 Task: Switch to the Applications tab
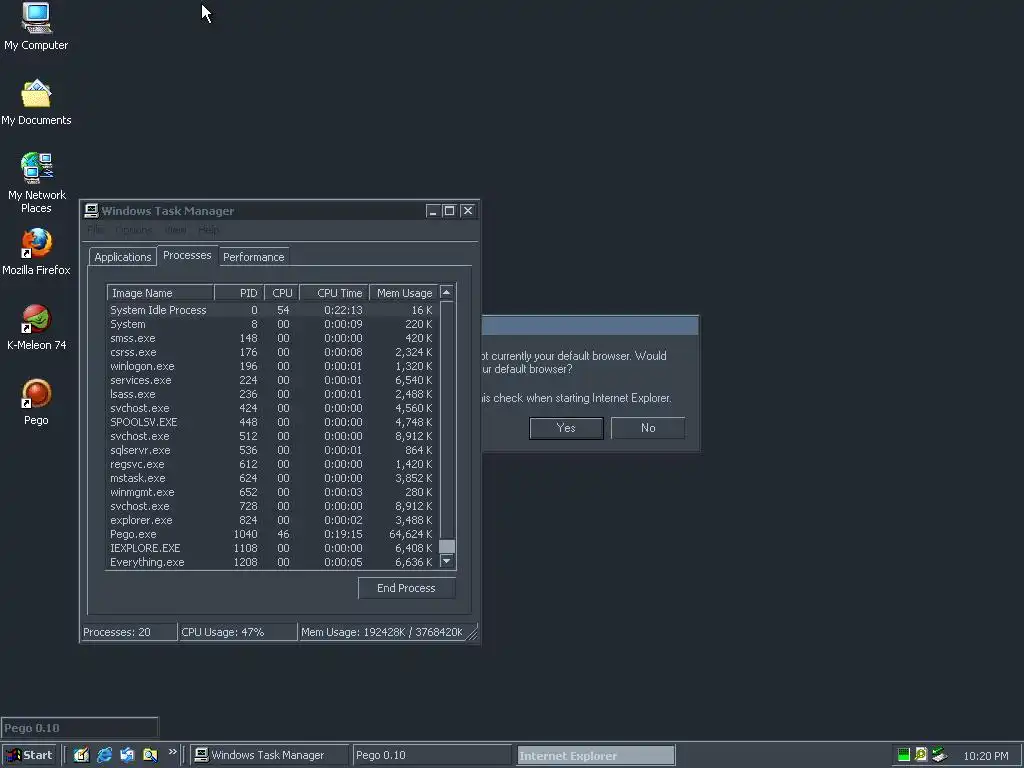pyautogui.click(x=123, y=257)
